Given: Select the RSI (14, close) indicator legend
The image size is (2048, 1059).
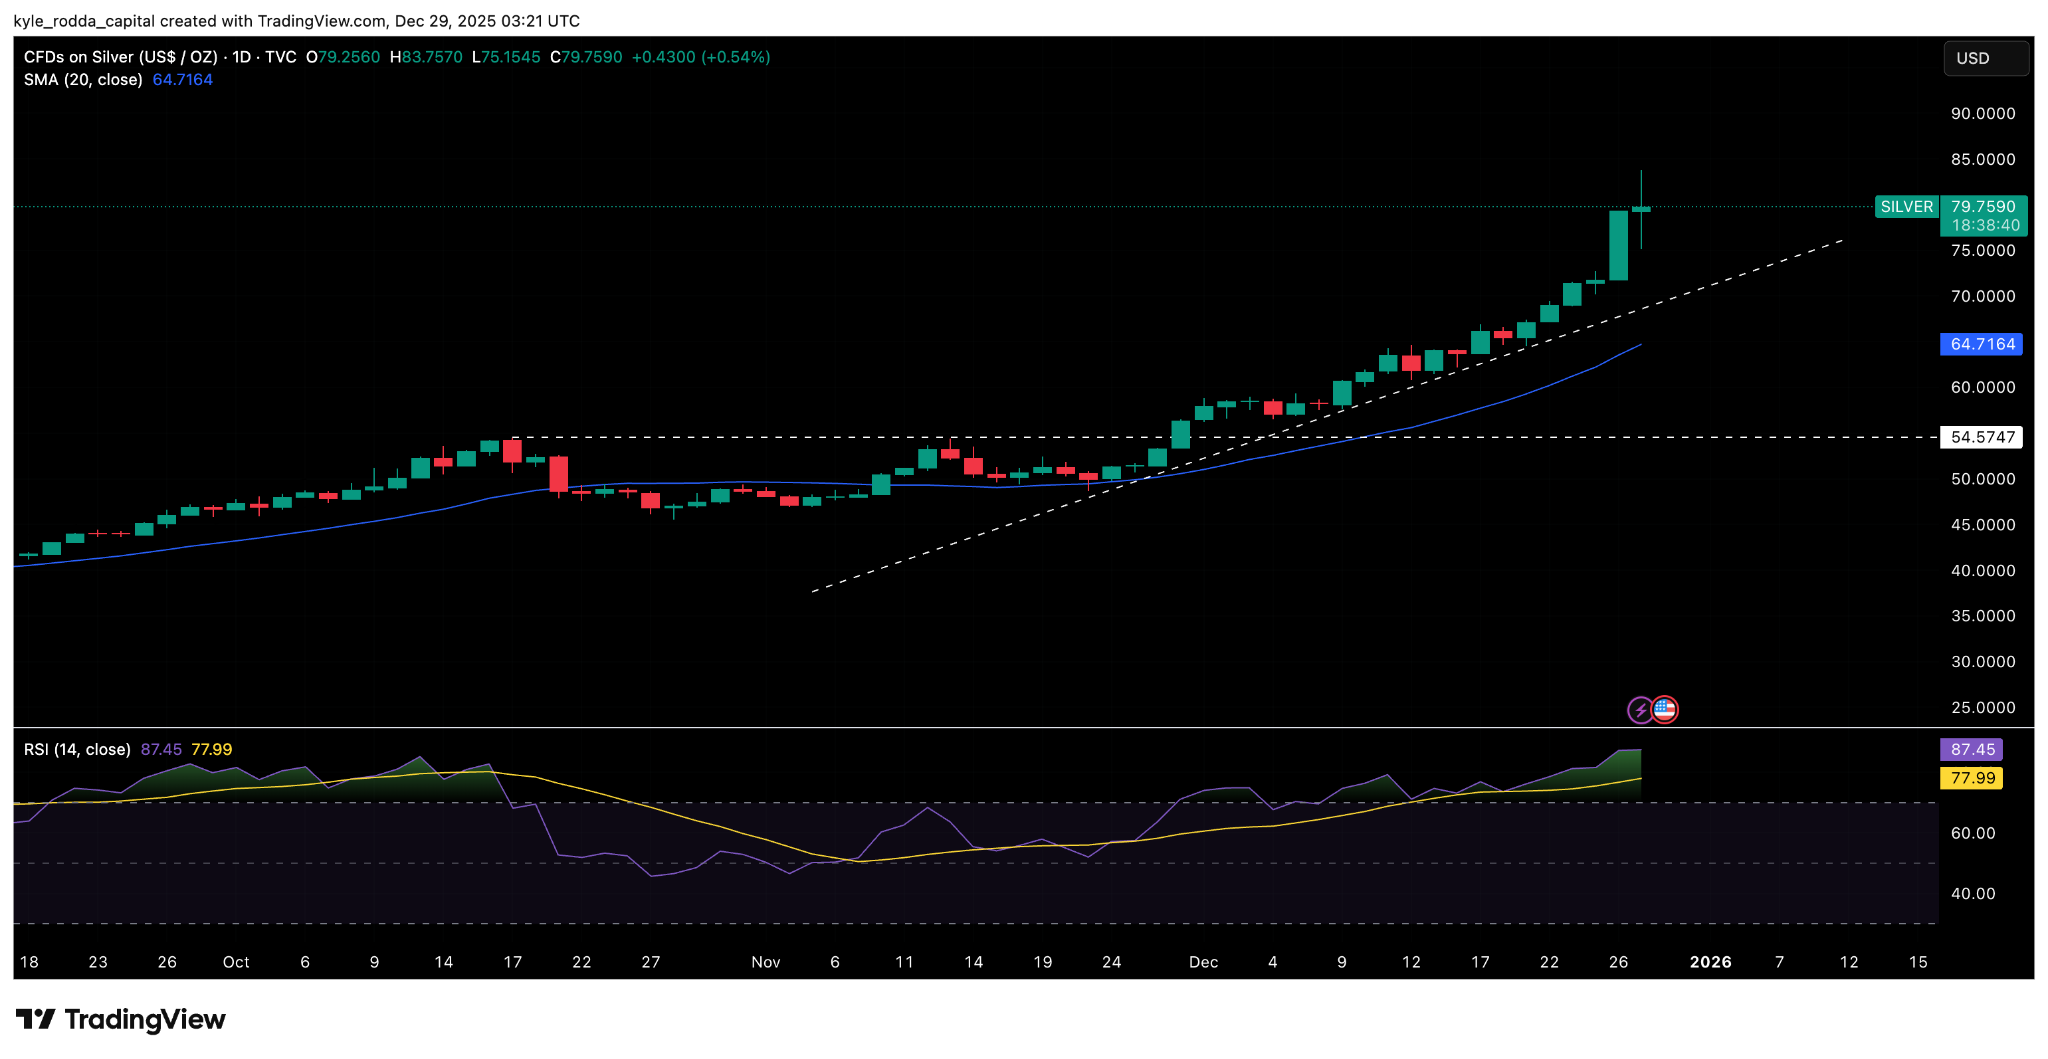Looking at the screenshot, I should 77,749.
